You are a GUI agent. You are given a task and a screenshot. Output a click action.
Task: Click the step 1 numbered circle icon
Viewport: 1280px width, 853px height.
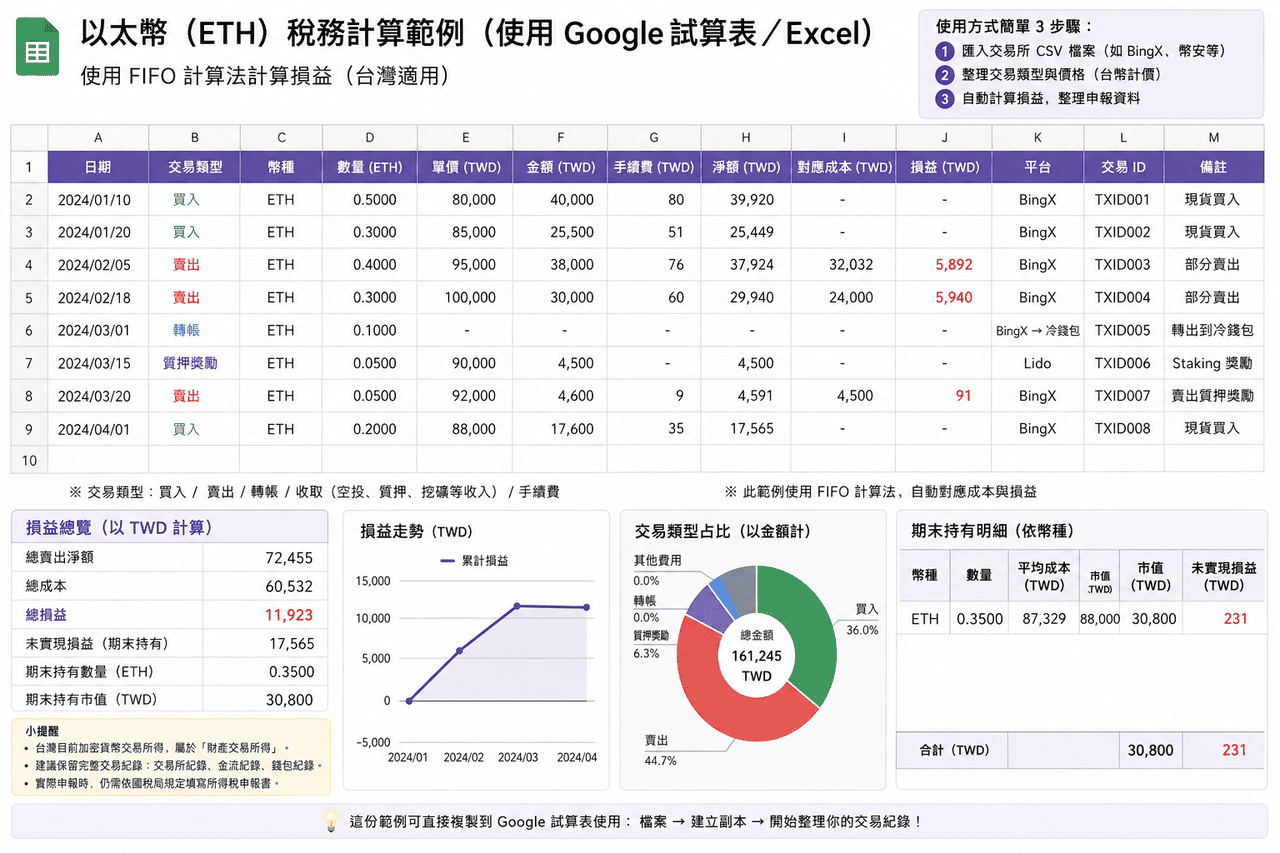944,52
